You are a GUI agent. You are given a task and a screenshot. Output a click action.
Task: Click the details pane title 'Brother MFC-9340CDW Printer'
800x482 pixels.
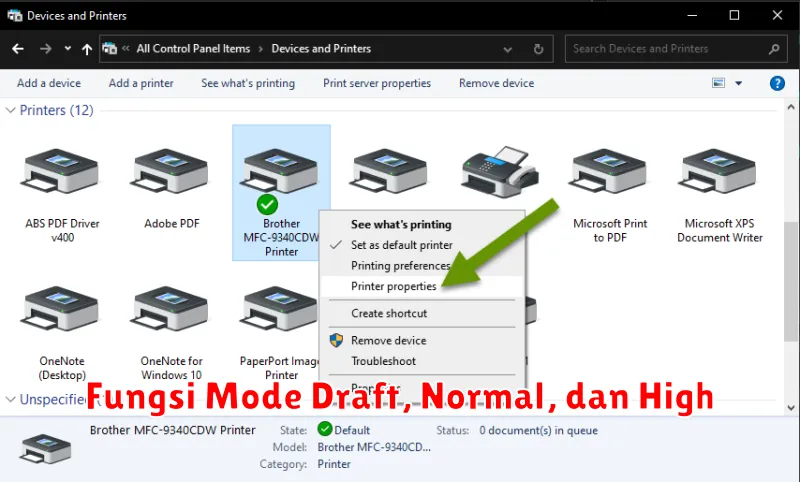pos(172,430)
